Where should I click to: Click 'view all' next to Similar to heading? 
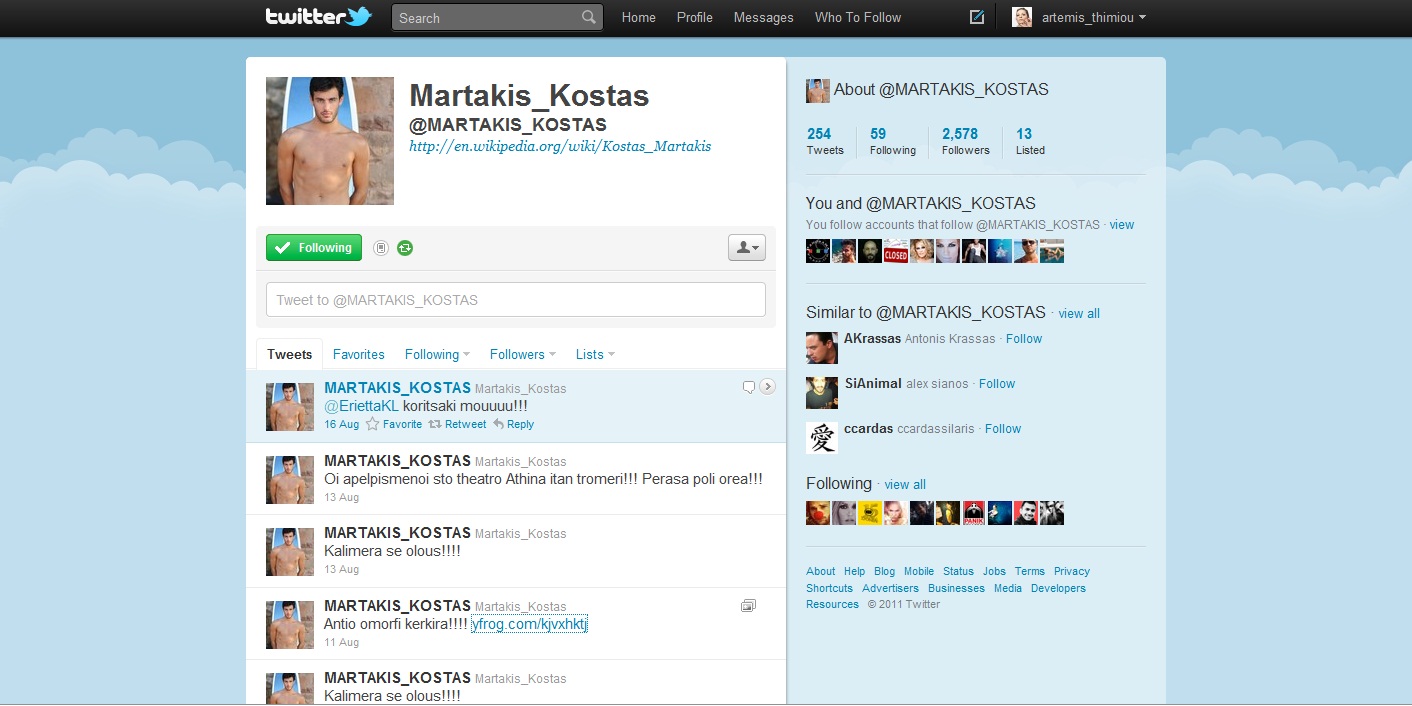click(1079, 314)
